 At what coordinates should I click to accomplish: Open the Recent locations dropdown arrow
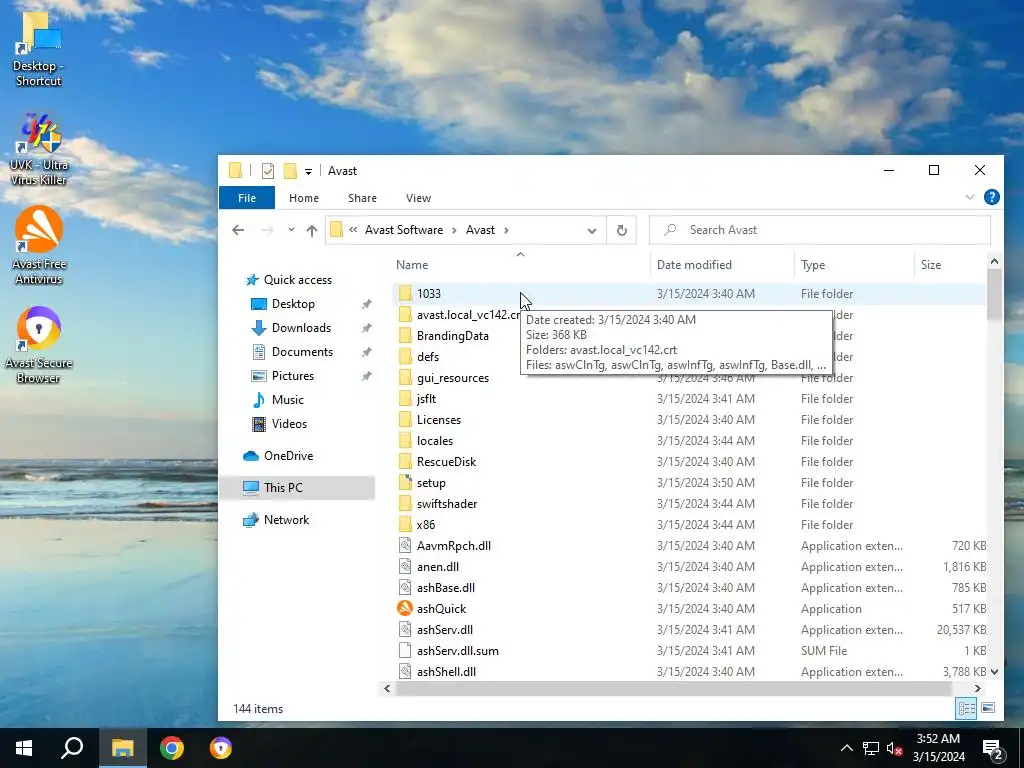pos(291,230)
